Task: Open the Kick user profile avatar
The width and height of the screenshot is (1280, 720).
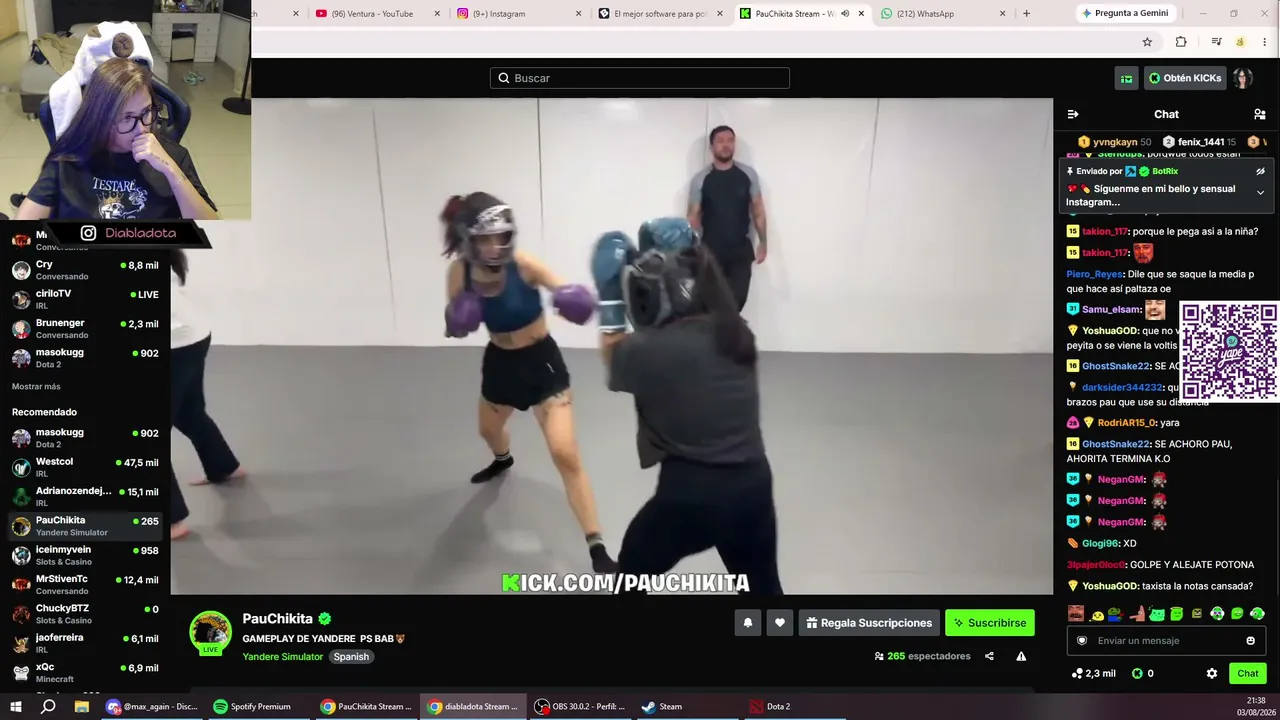Action: click(x=1242, y=78)
